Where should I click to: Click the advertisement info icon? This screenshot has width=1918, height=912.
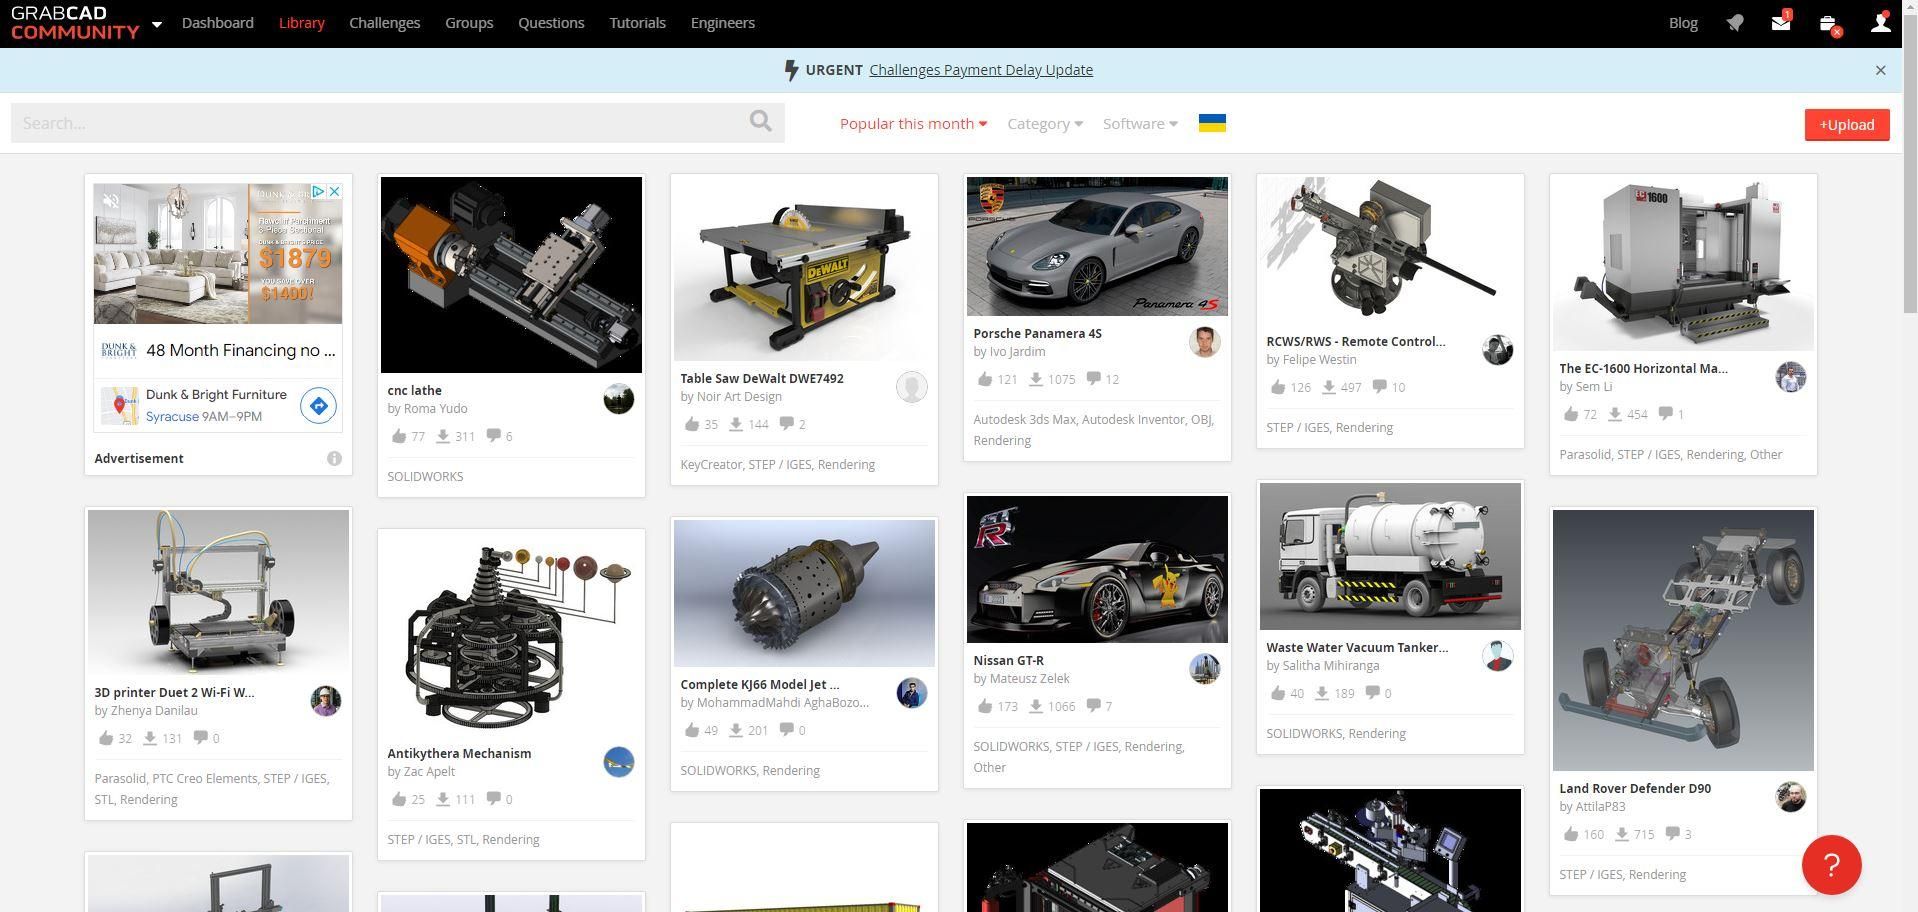click(334, 458)
